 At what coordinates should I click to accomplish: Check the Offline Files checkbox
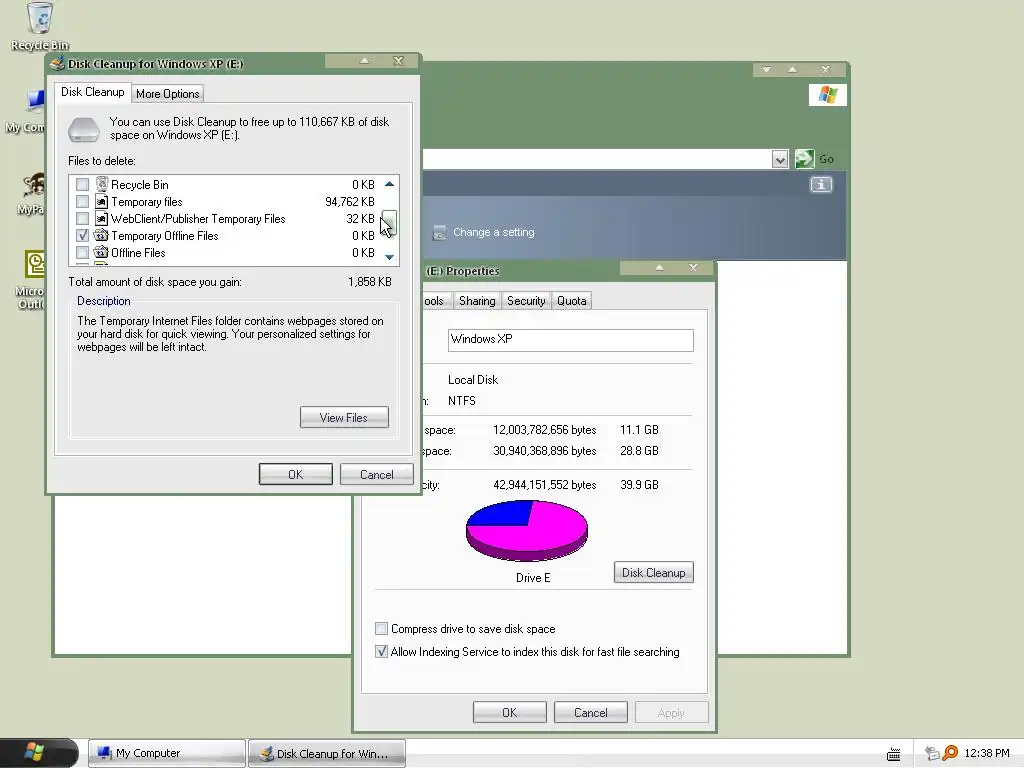click(82, 253)
